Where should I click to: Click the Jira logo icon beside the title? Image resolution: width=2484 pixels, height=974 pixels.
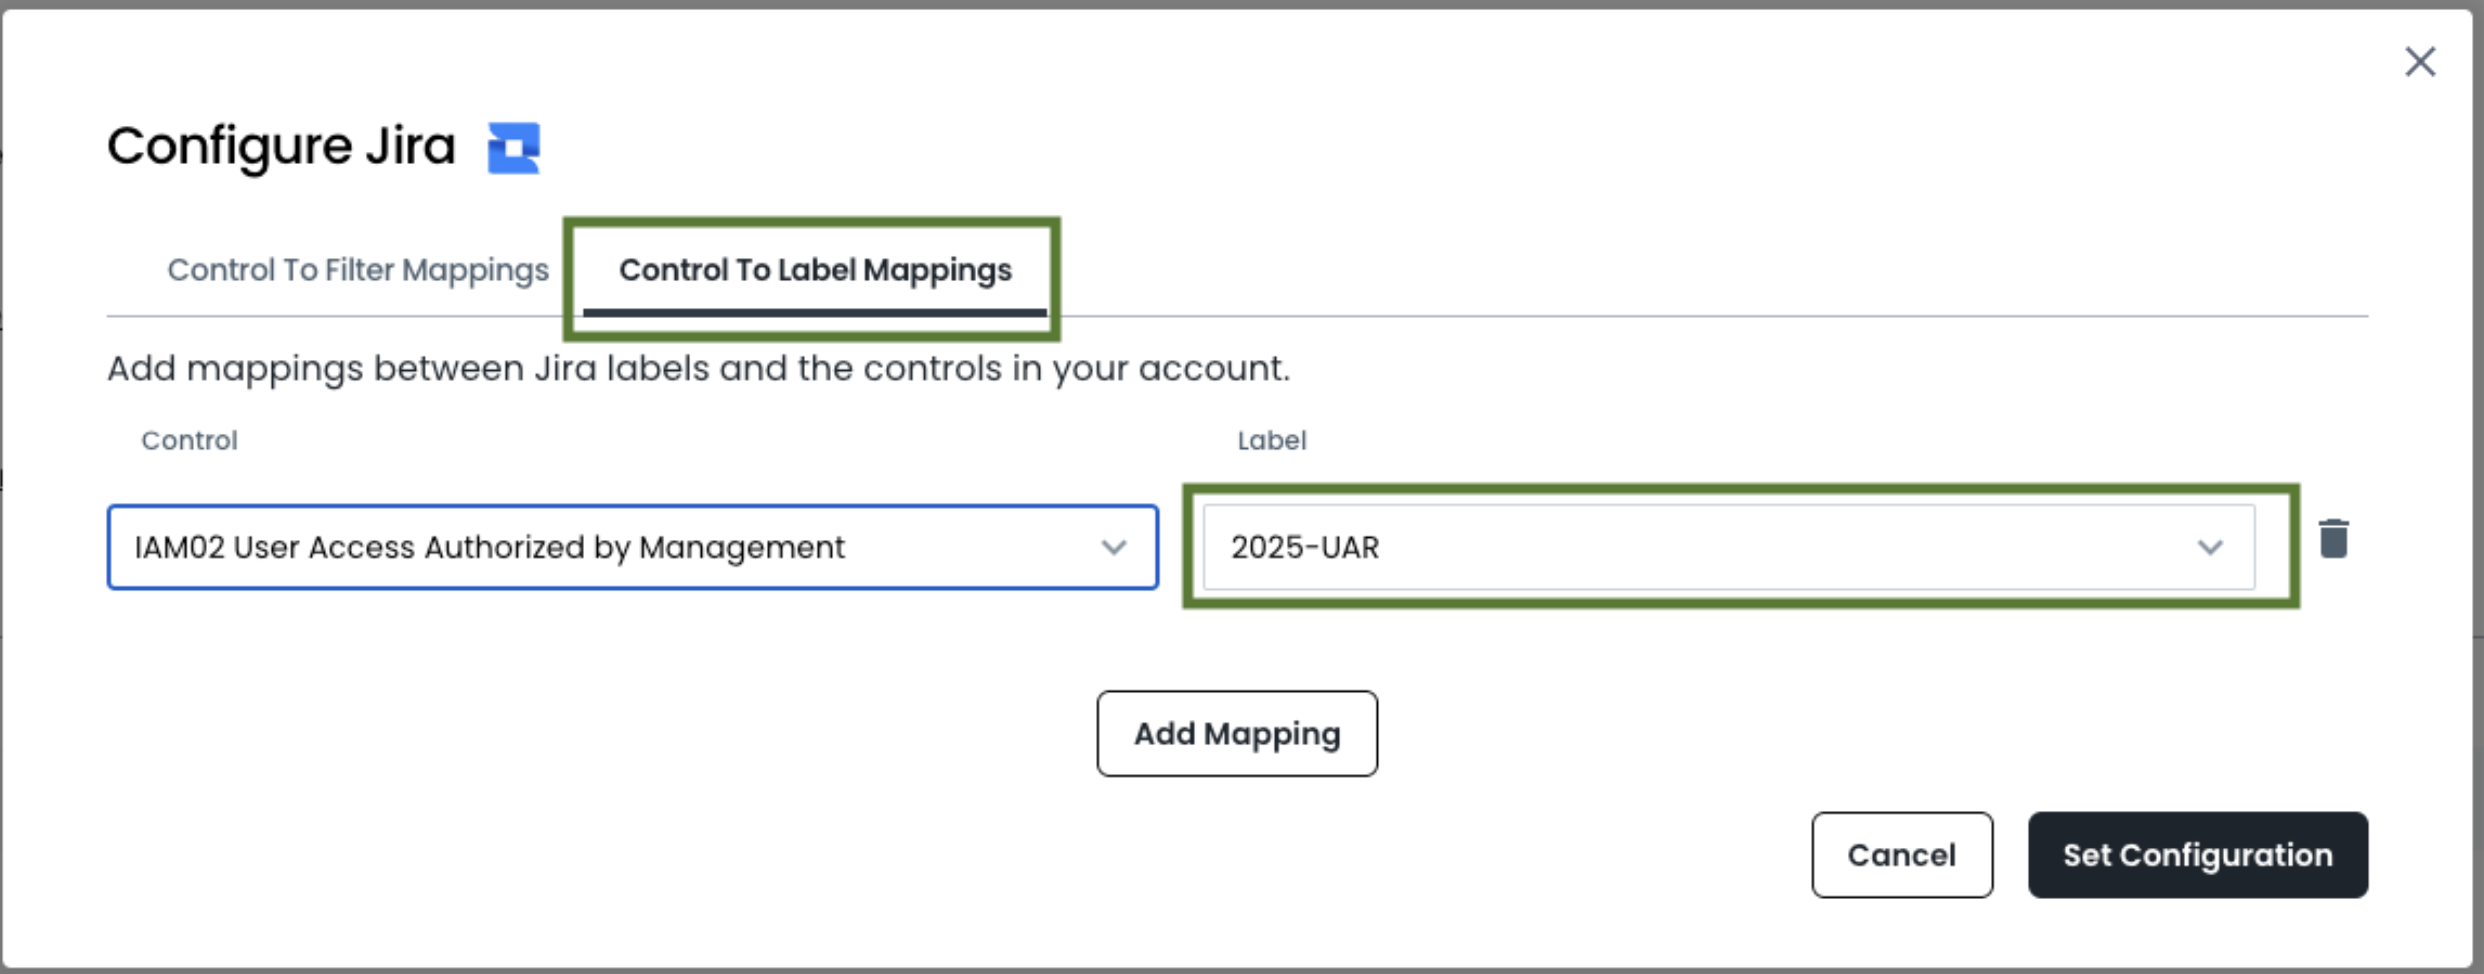tap(513, 148)
